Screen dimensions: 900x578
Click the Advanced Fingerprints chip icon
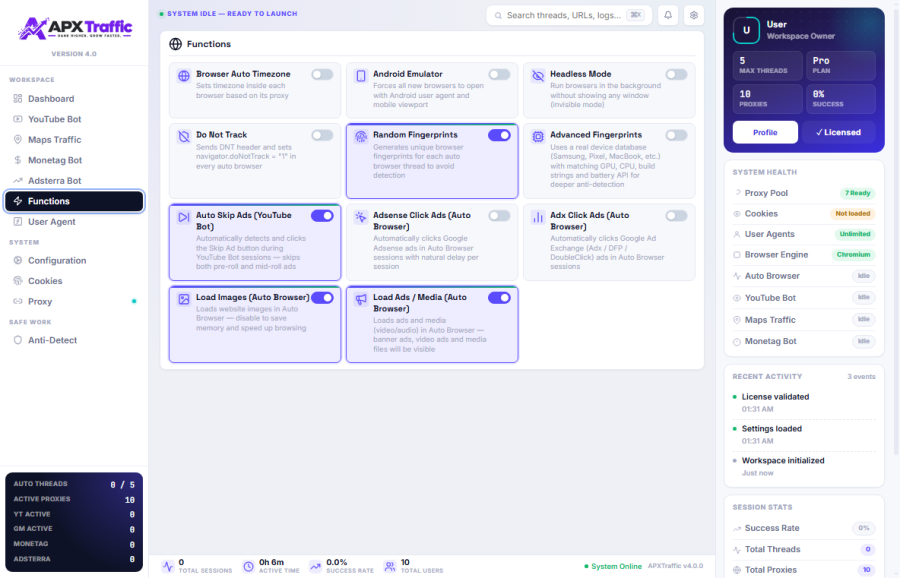click(x=538, y=137)
